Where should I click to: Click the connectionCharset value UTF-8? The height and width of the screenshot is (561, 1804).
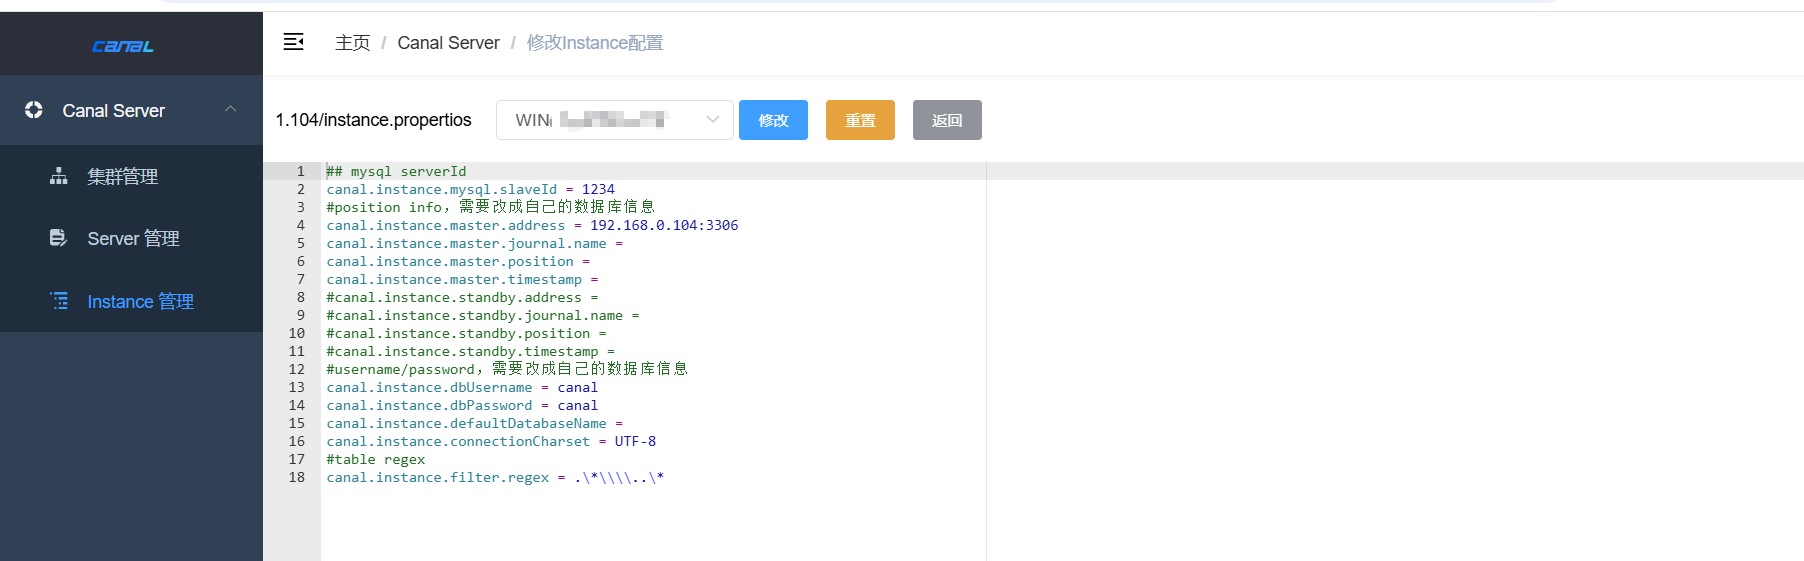point(635,441)
